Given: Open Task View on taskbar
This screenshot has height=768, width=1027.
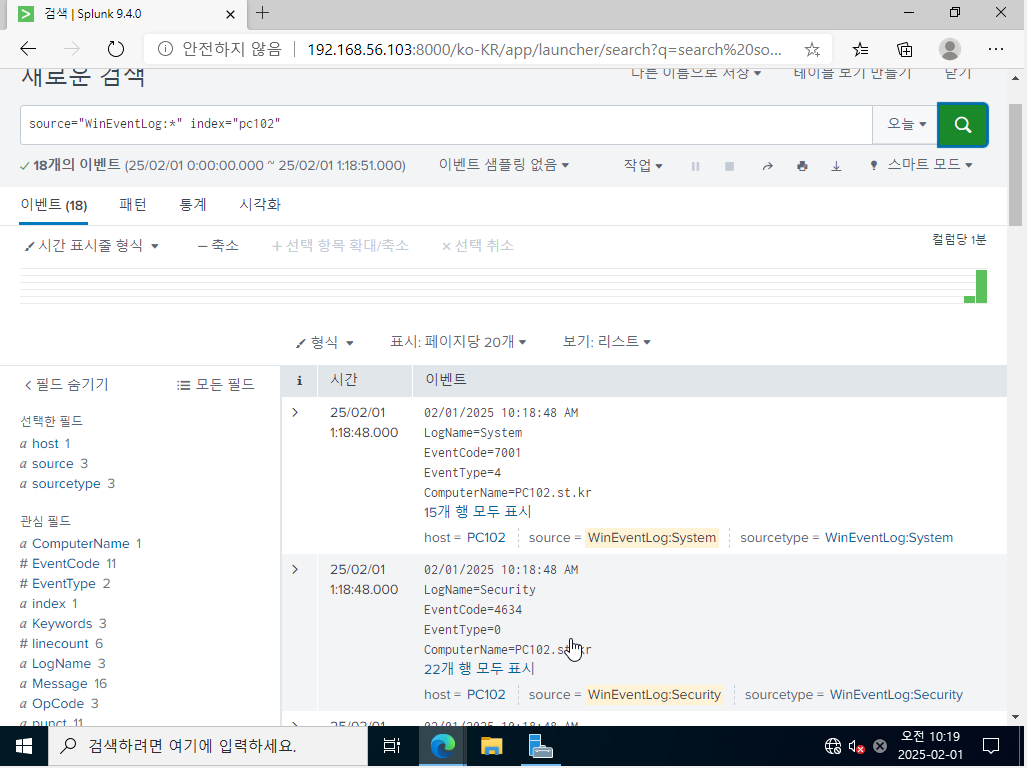Looking at the screenshot, I should (392, 746).
